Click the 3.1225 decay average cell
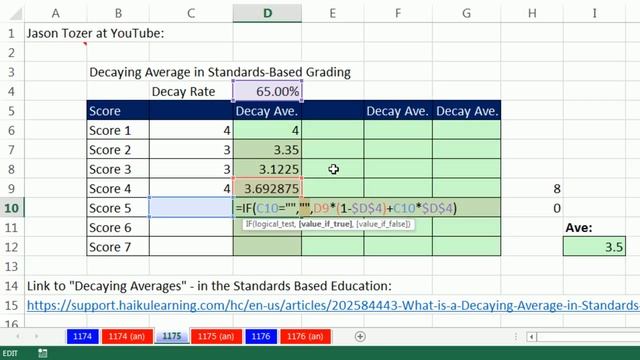This screenshot has height=360, width=640. click(x=267, y=169)
